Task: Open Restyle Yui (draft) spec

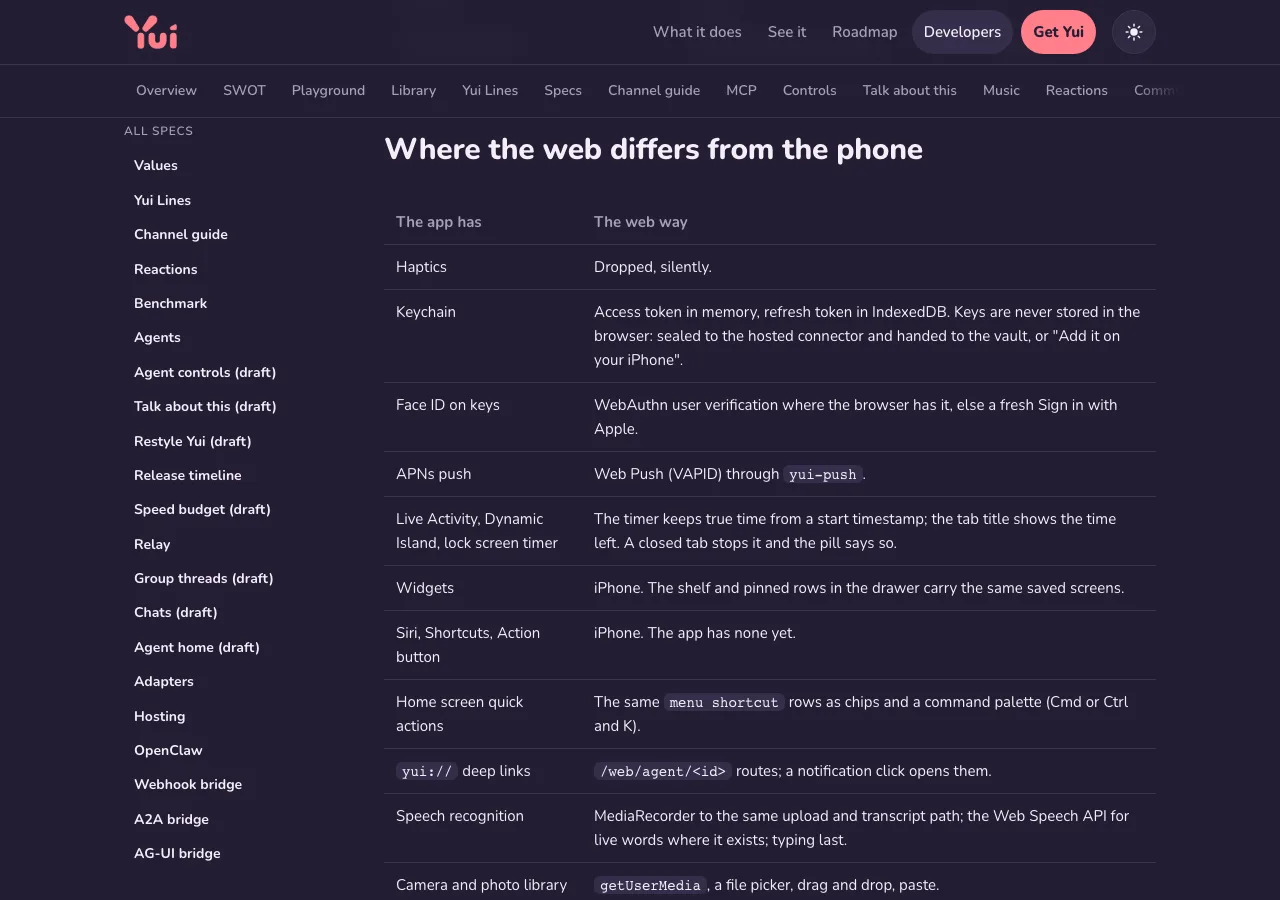Action: [x=193, y=441]
